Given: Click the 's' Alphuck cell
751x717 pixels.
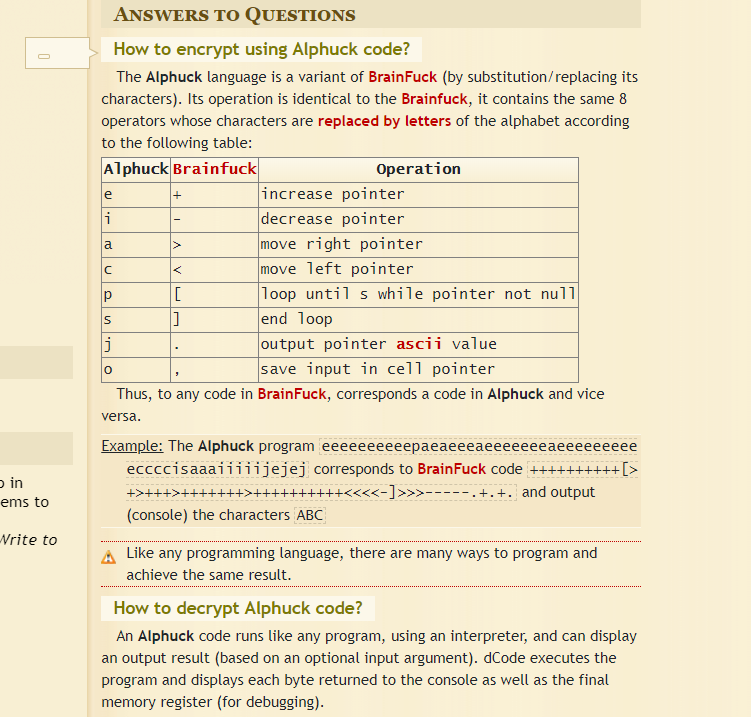Looking at the screenshot, I should (136, 319).
